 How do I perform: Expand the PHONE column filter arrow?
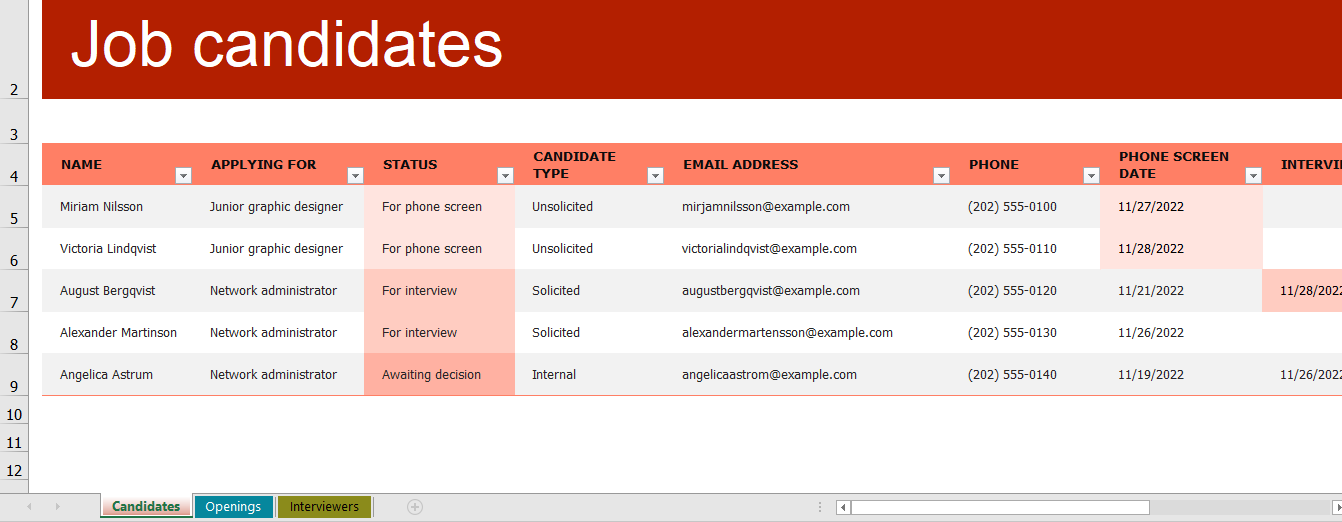1091,176
